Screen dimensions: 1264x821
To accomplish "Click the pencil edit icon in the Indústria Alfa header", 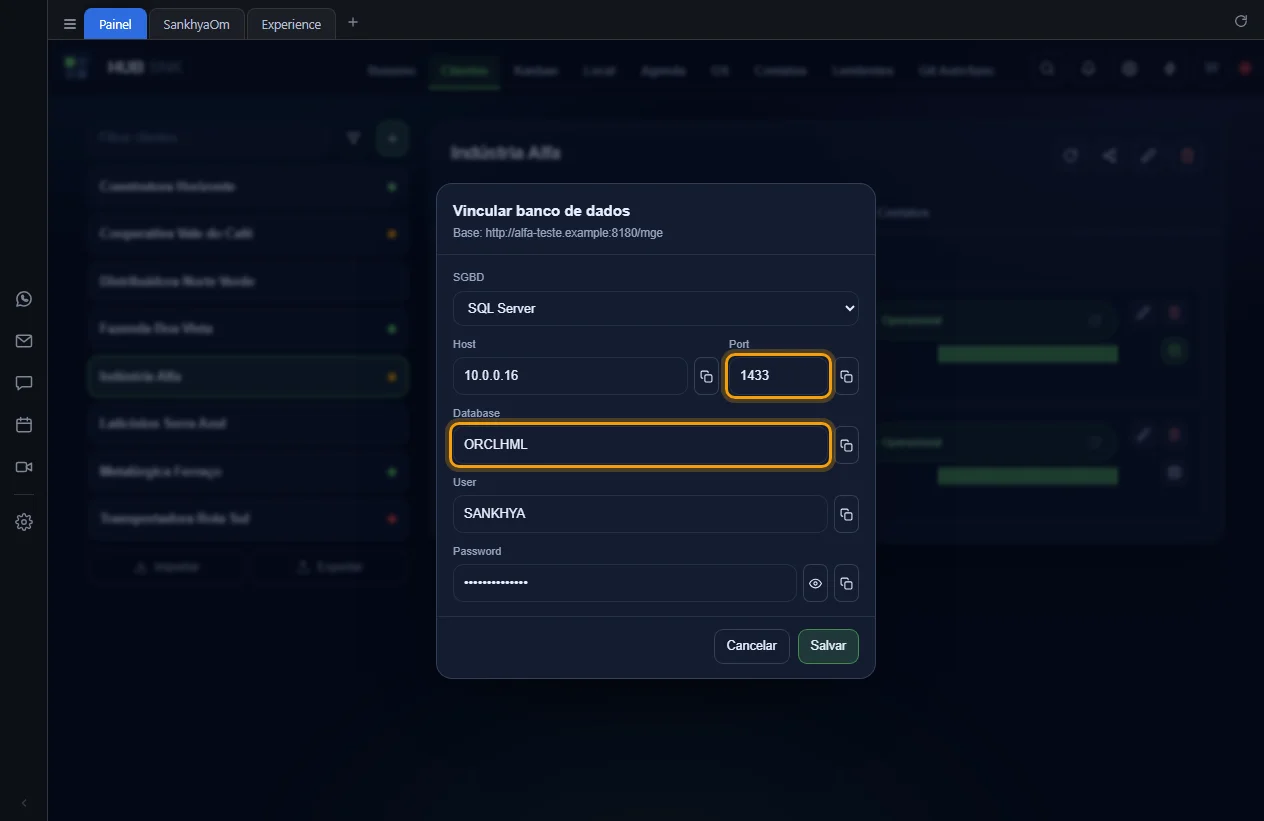I will point(1149,155).
